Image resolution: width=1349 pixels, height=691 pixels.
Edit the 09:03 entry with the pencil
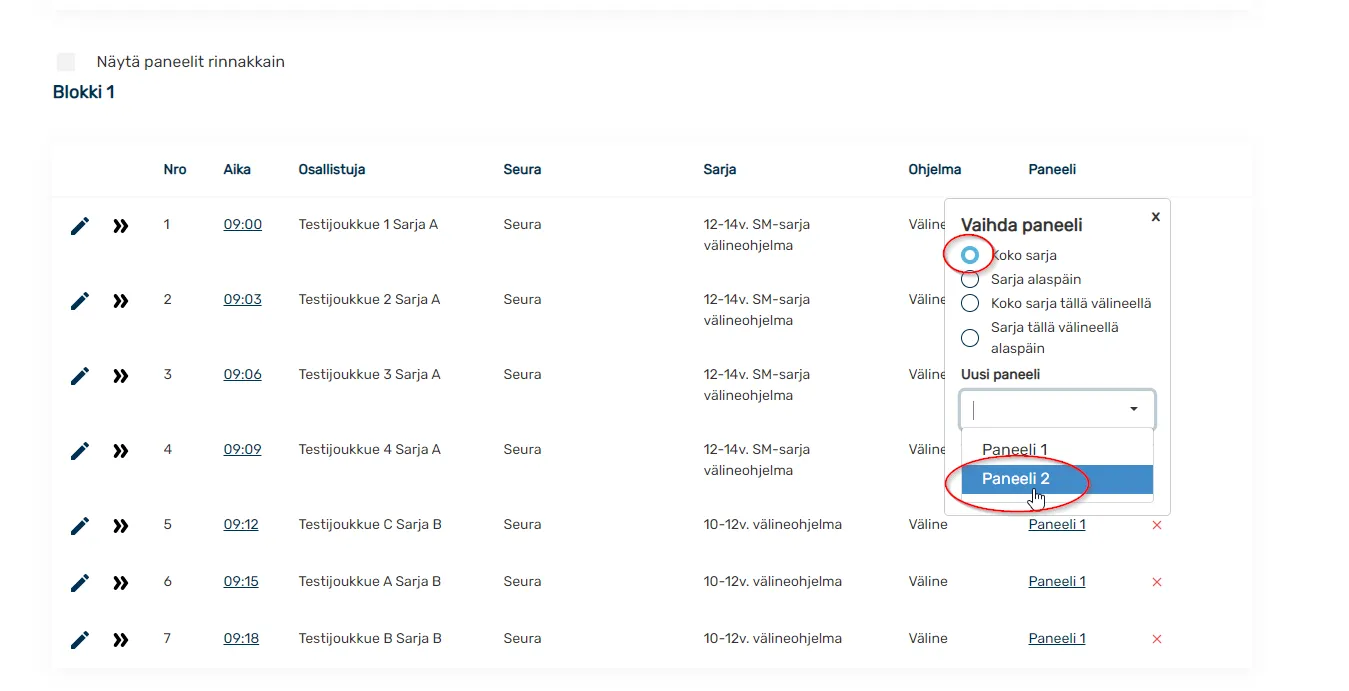coord(80,301)
